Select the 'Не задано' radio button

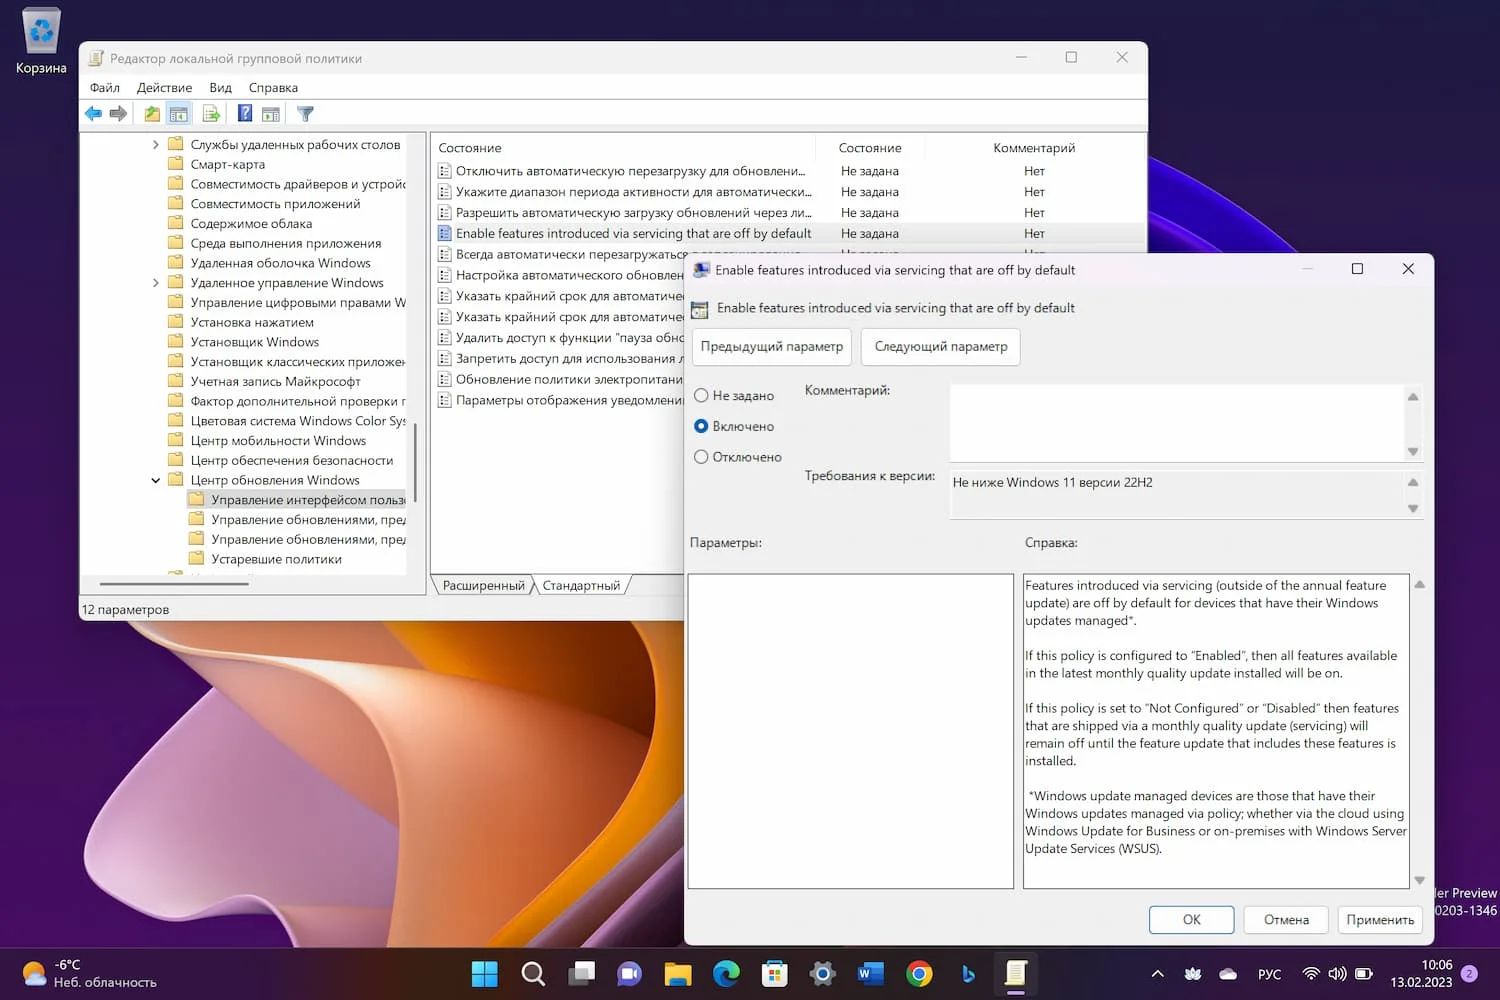coord(702,396)
